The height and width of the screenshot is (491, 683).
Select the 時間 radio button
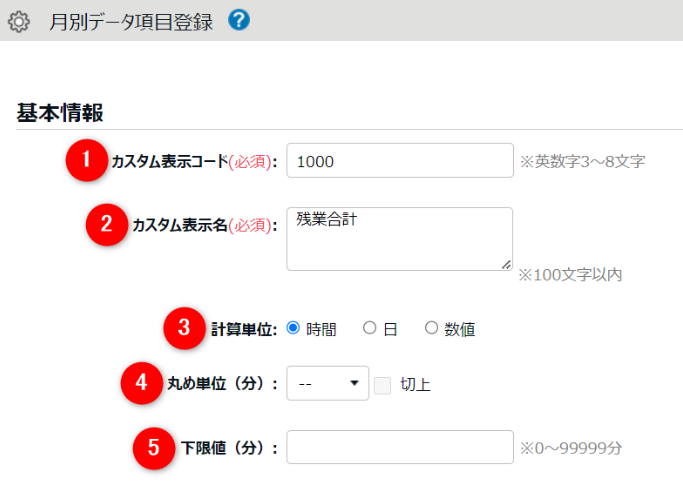(293, 327)
